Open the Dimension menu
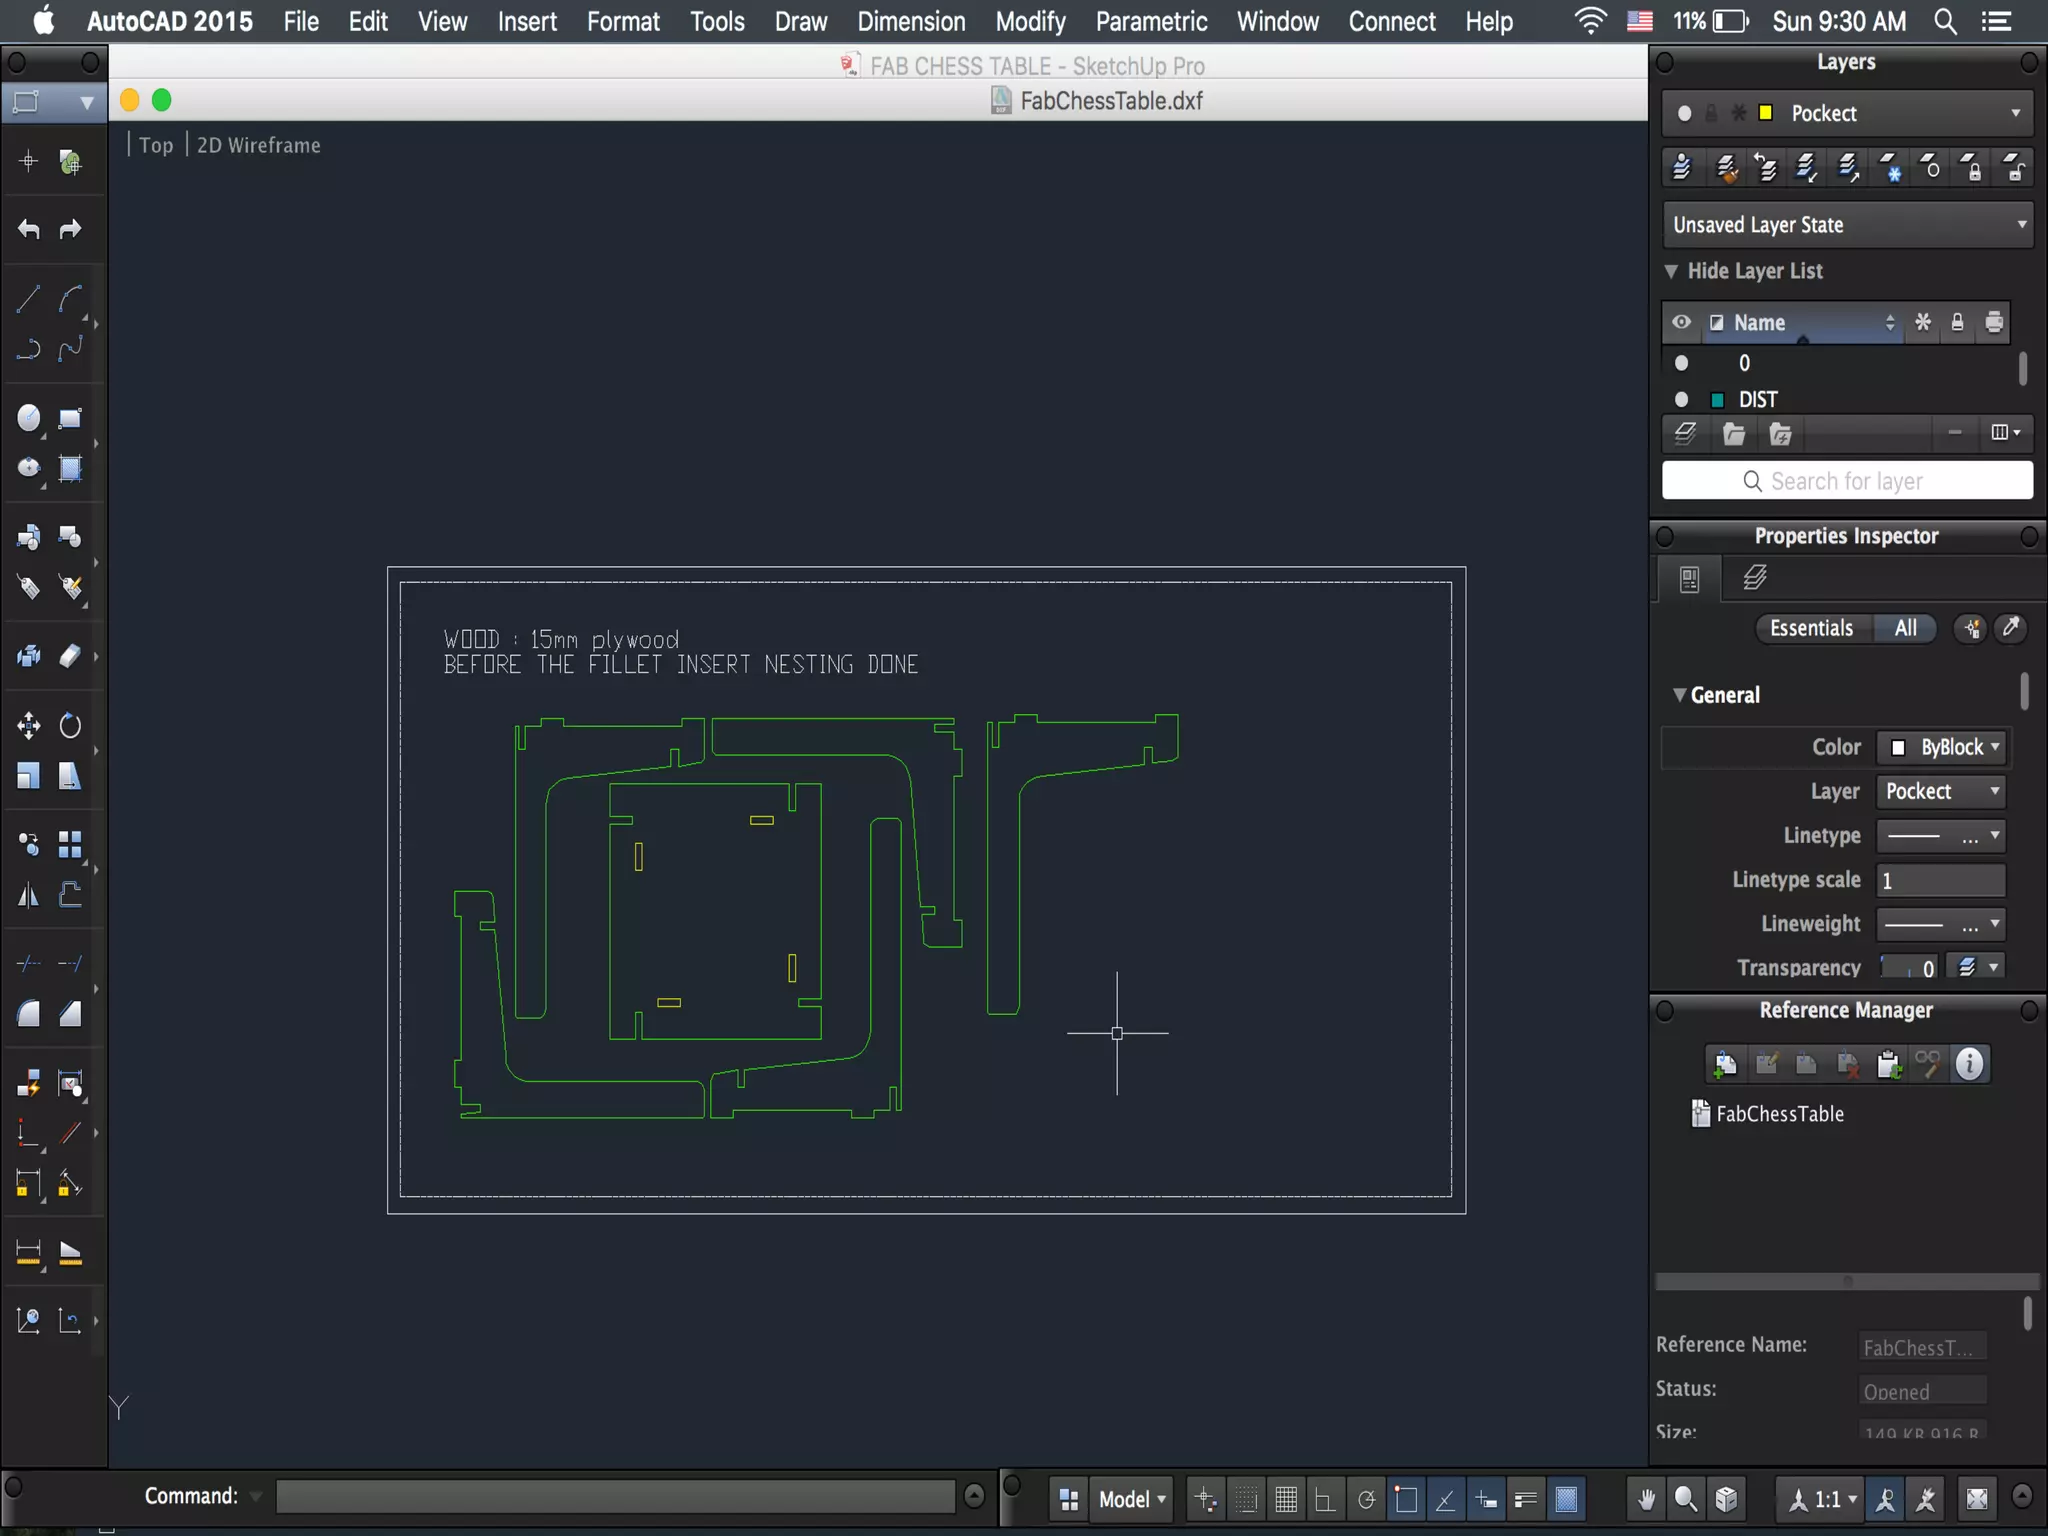2048x1536 pixels. coord(911,21)
